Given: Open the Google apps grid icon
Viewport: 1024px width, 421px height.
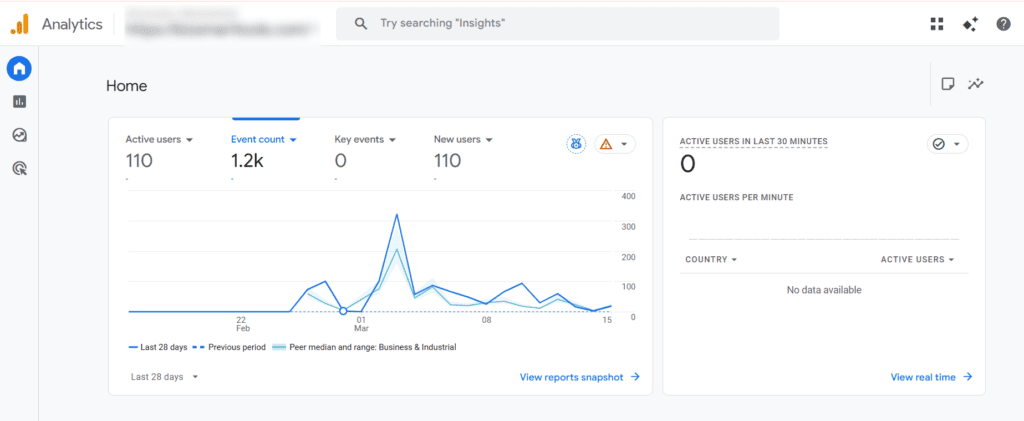Looking at the screenshot, I should pyautogui.click(x=936, y=24).
